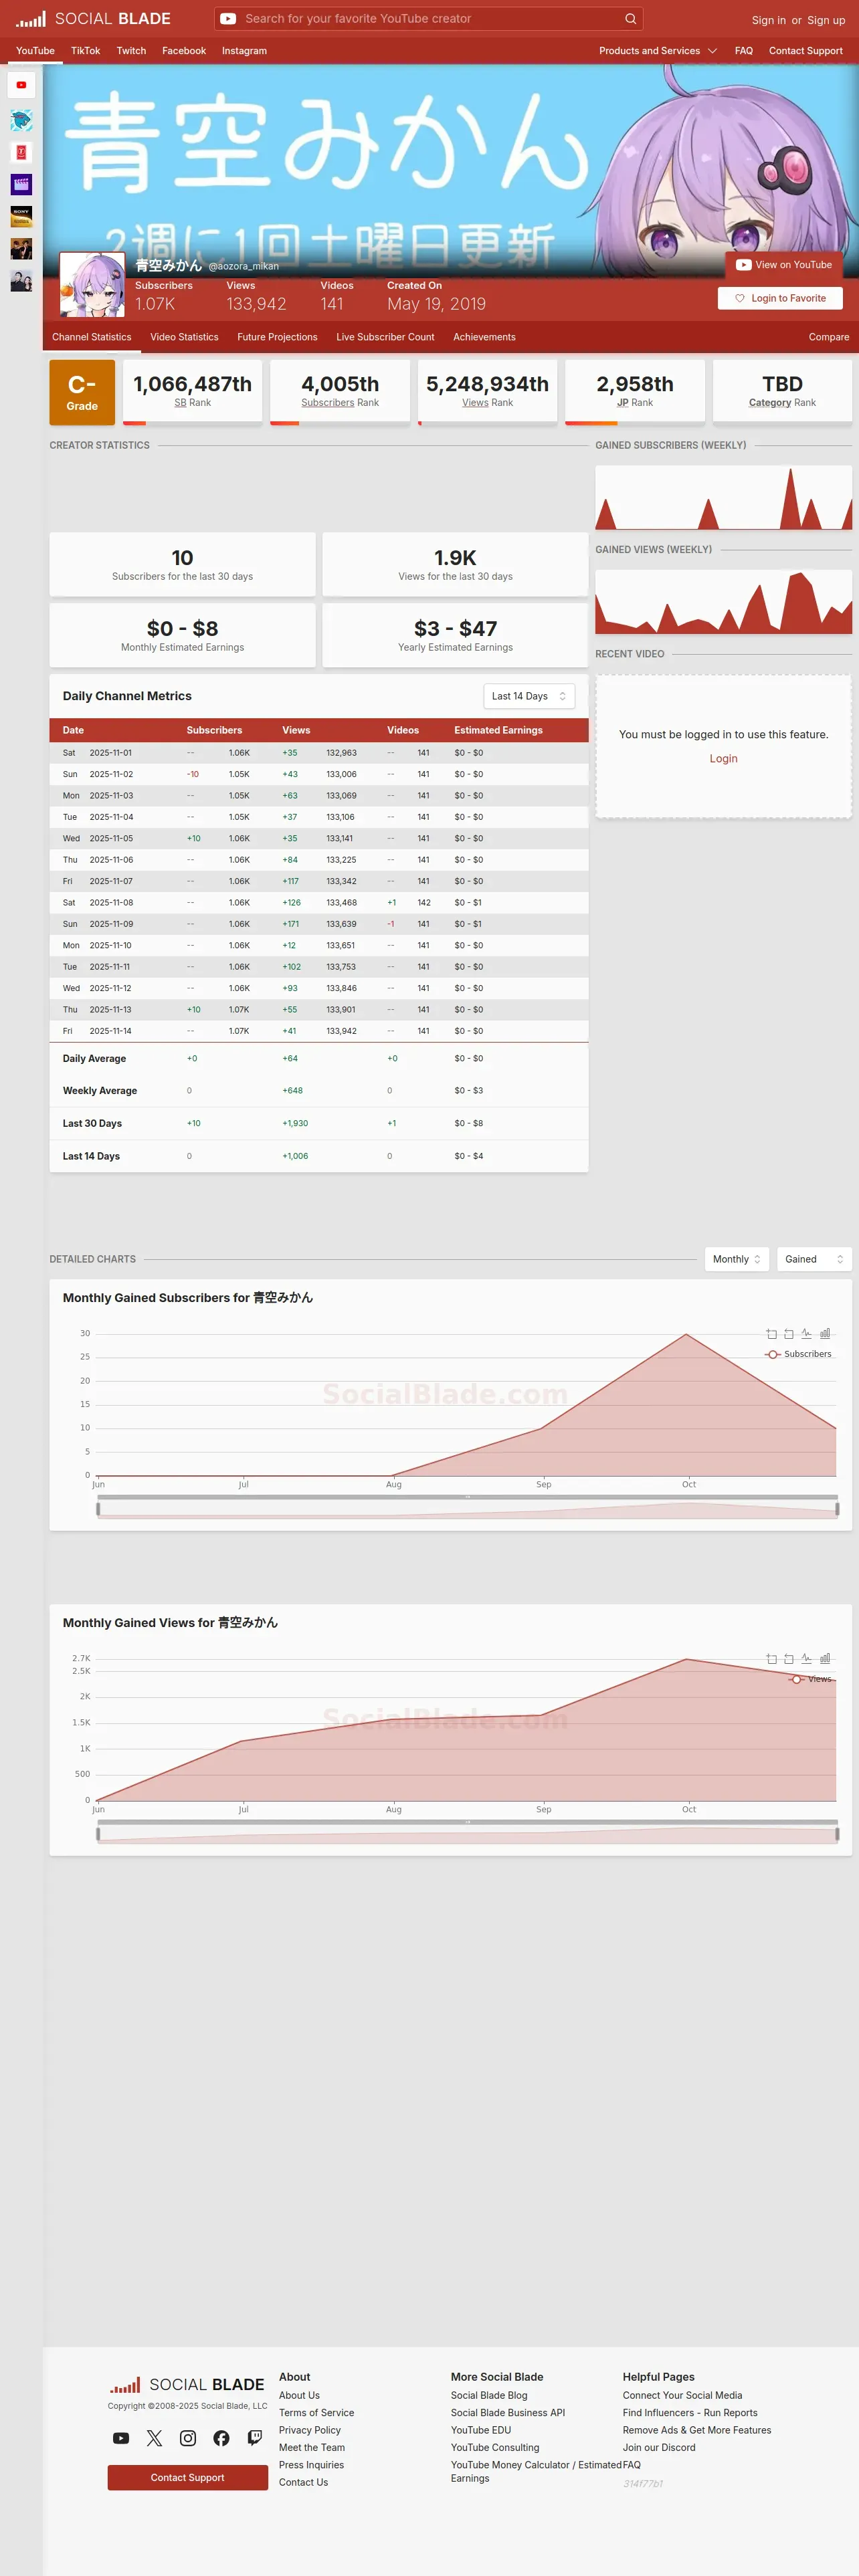Click the Sign up link

[826, 20]
